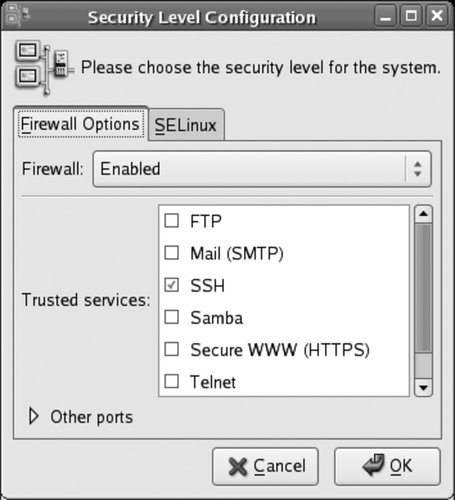Uncheck the SSH trusted service
This screenshot has height=500, width=455.
tap(172, 285)
